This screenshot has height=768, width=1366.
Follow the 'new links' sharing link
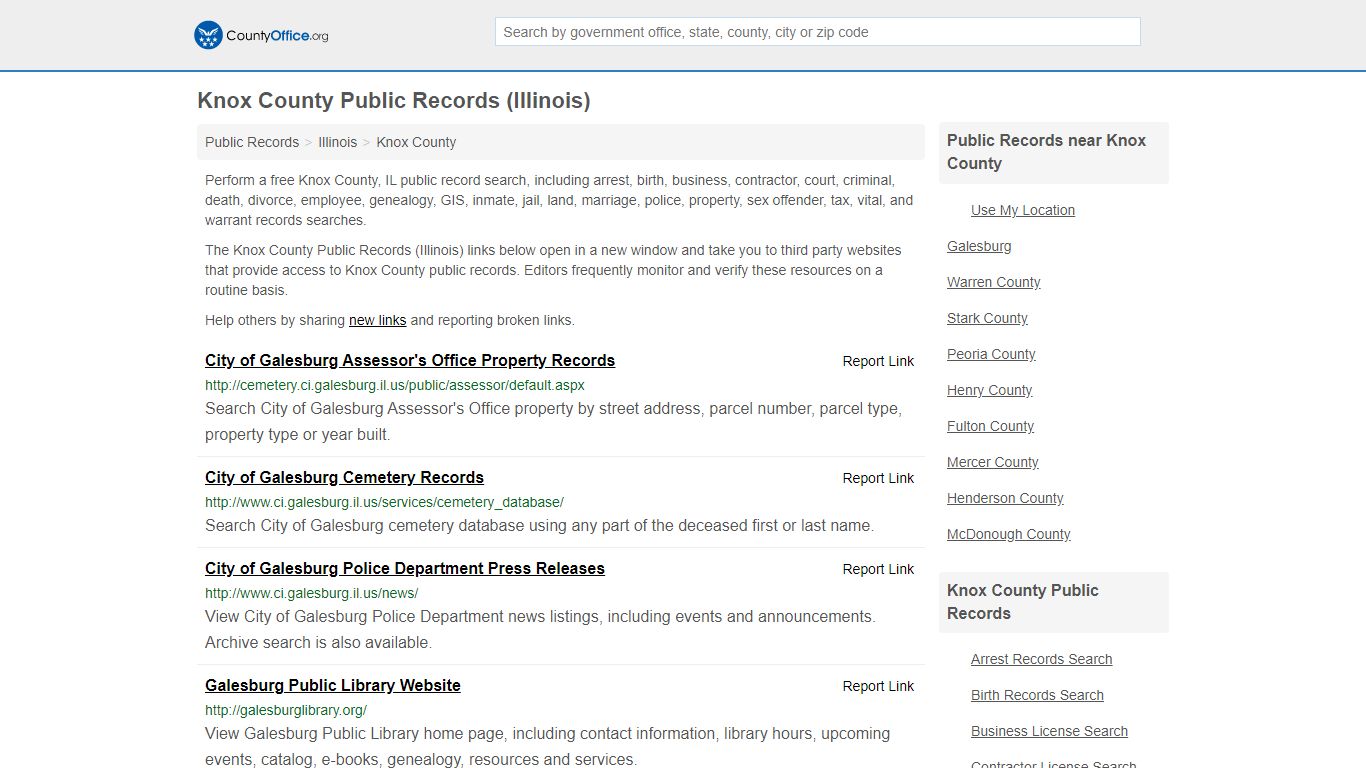click(x=377, y=320)
